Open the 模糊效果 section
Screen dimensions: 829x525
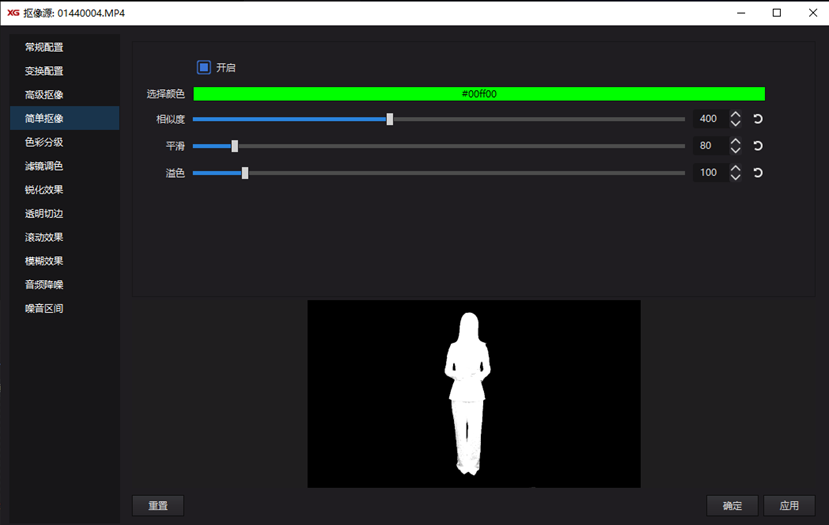point(65,261)
